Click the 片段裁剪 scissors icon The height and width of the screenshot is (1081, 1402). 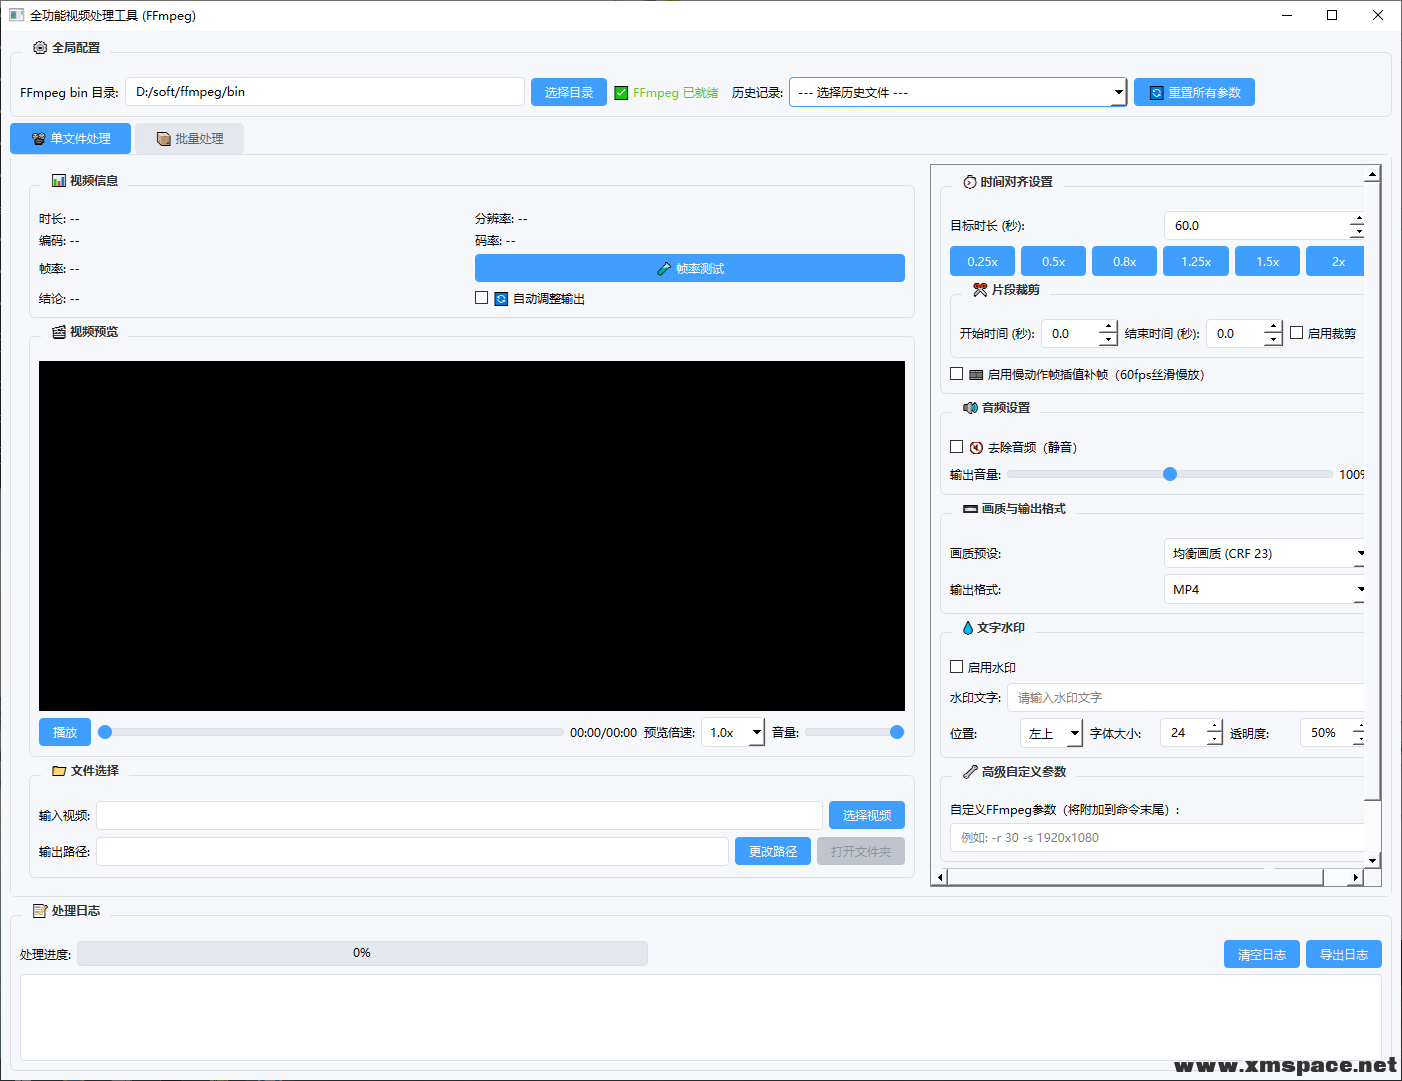(980, 290)
